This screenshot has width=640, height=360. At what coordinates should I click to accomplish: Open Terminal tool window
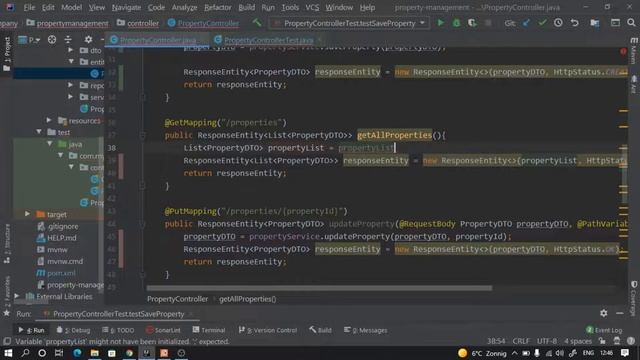coord(209,330)
